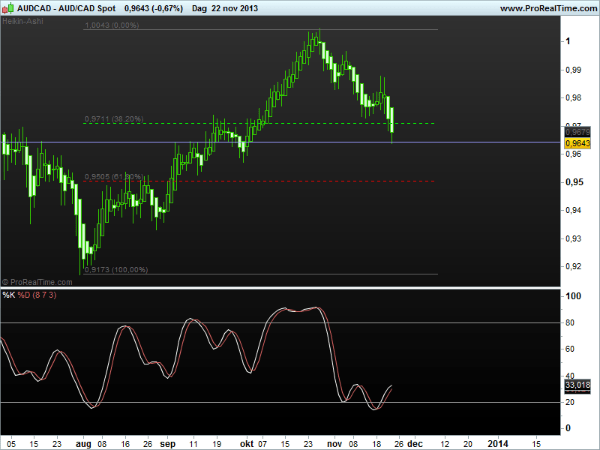Viewport: 600px width, 450px height.
Task: Select the AUDCAD - AUD/CAD Spot title text
Action: pos(66,8)
